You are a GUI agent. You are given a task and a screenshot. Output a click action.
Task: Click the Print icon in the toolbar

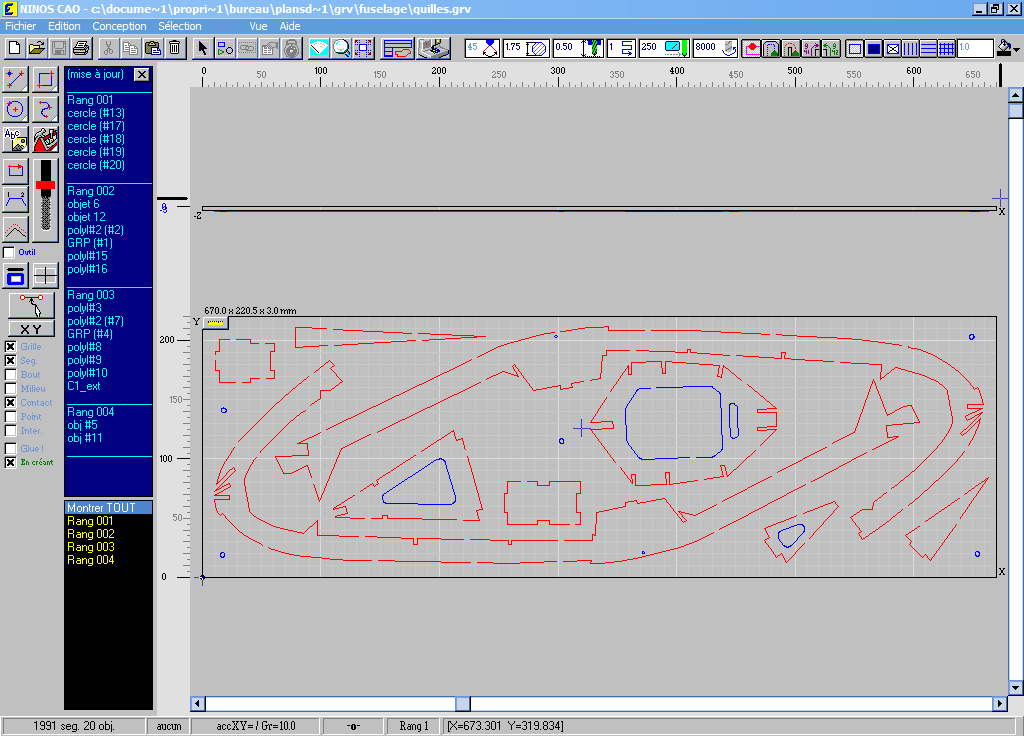point(81,47)
